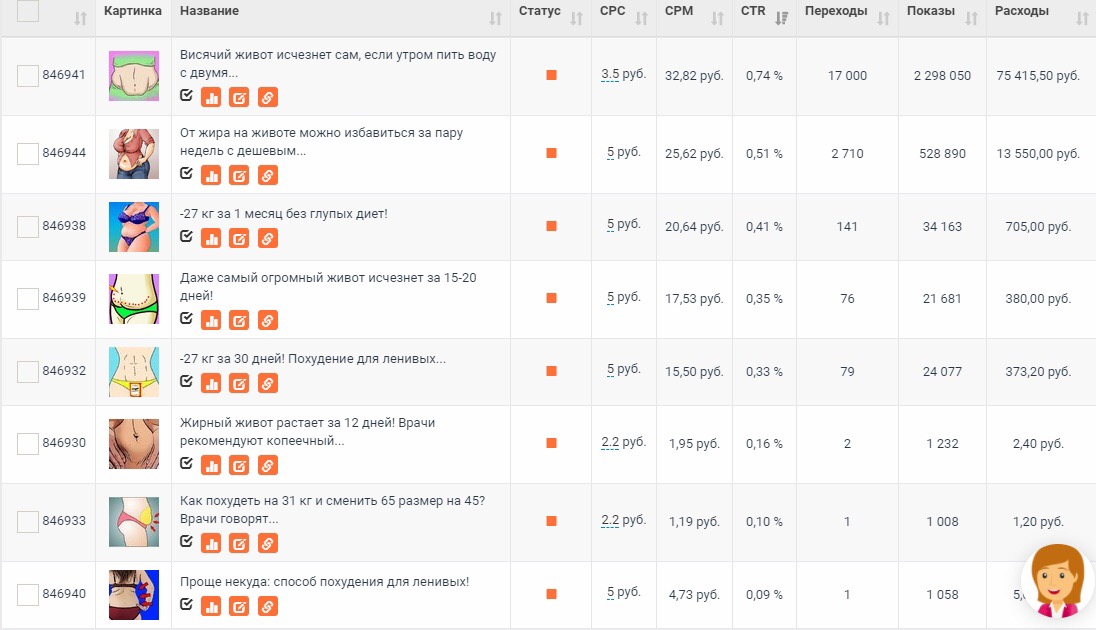Tick the checkbox for row 846932
This screenshot has width=1096, height=630.
click(x=28, y=371)
